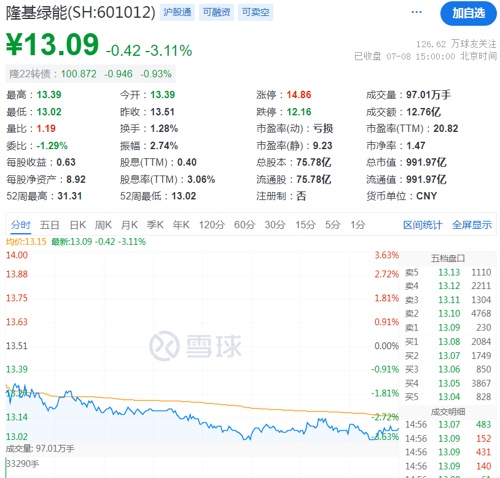Click the 量比 value 1.19
Viewport: 500px width, 478px height.
[46, 129]
